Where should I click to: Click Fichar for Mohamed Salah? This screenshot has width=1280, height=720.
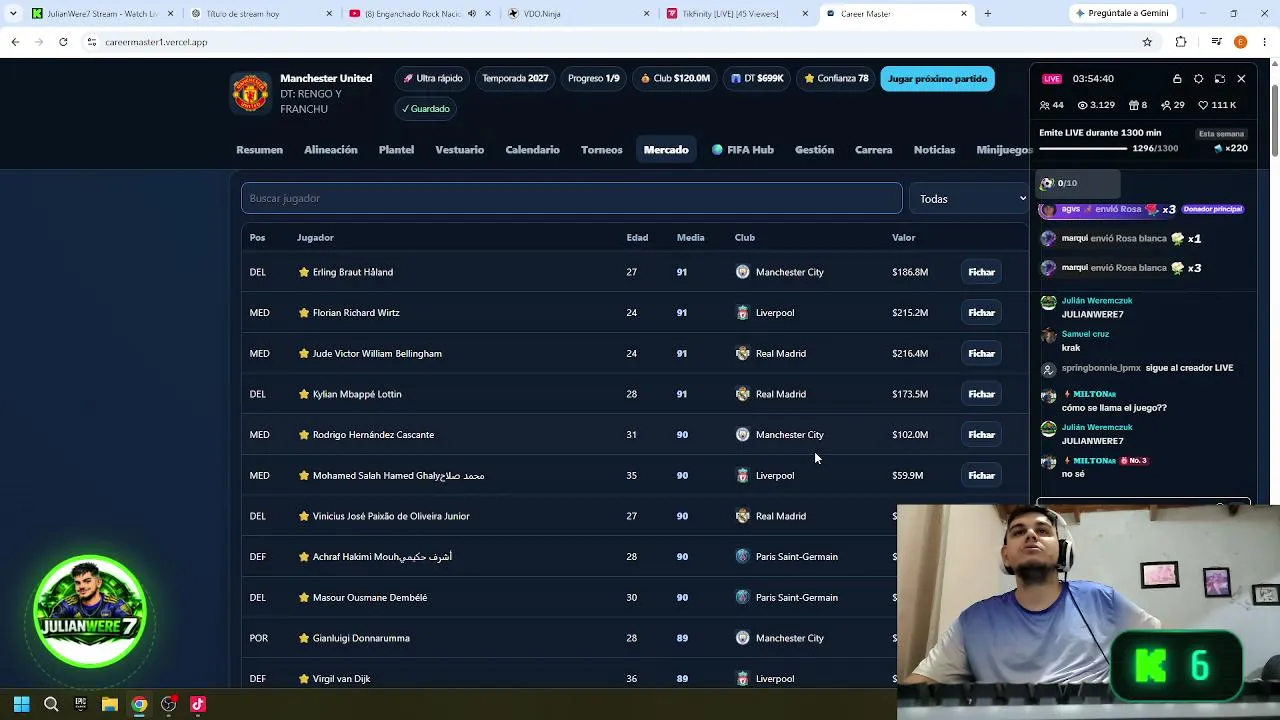pyautogui.click(x=981, y=476)
